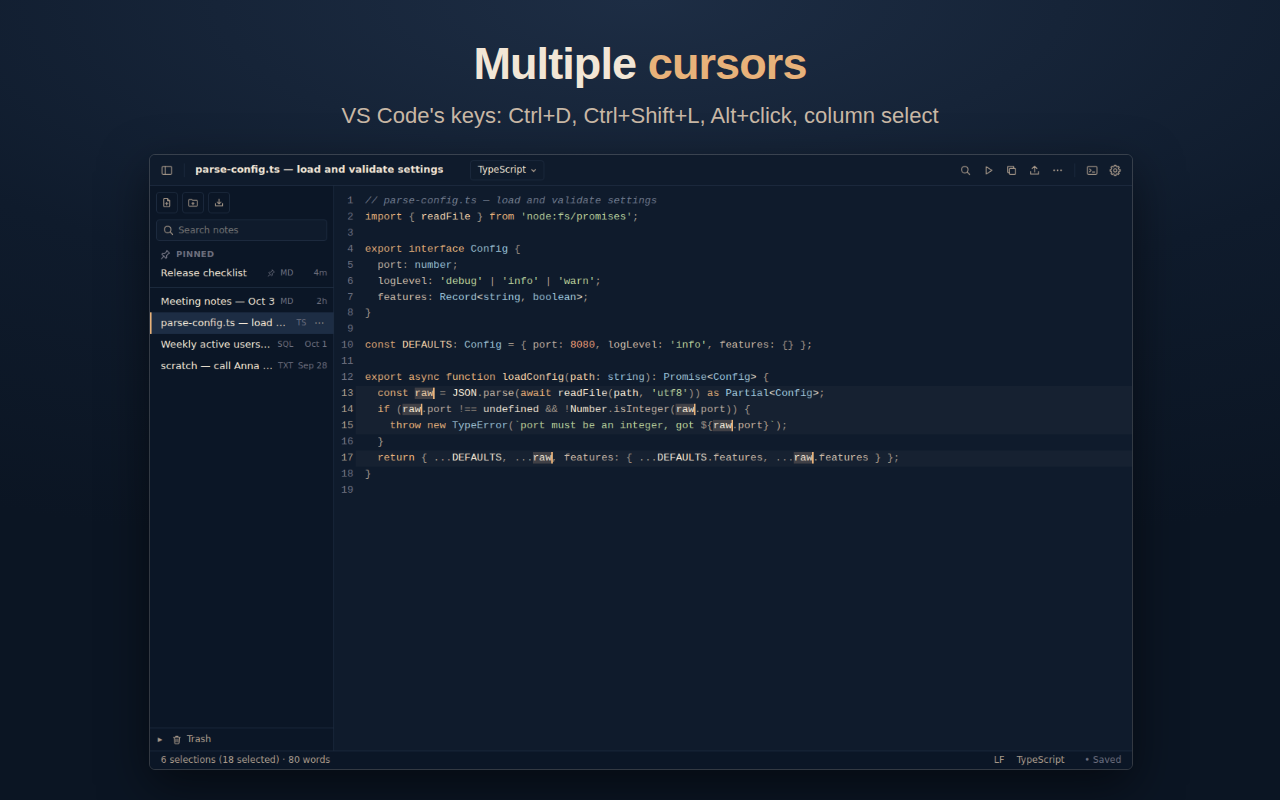This screenshot has width=1280, height=800.
Task: Click the word DEFAULTS on line 10
Action: point(427,345)
